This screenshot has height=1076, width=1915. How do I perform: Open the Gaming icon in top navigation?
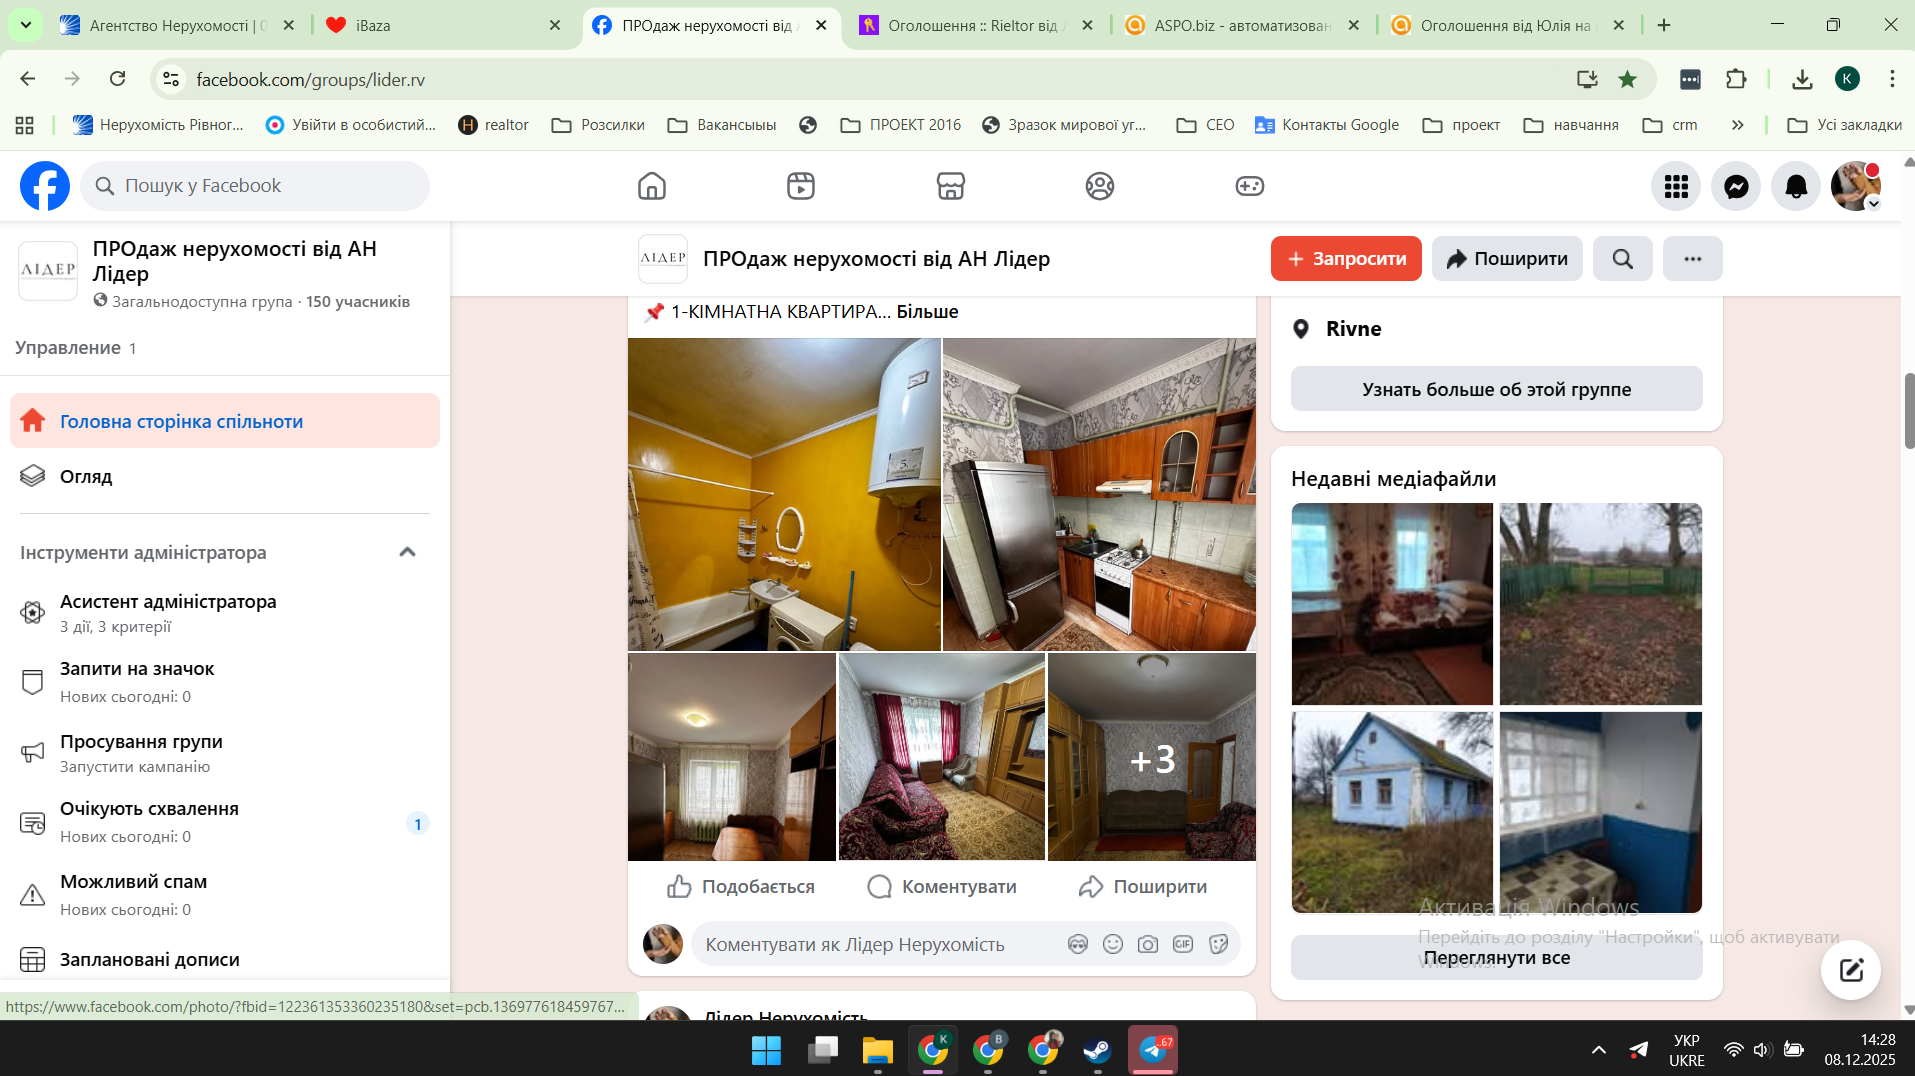click(x=1249, y=186)
